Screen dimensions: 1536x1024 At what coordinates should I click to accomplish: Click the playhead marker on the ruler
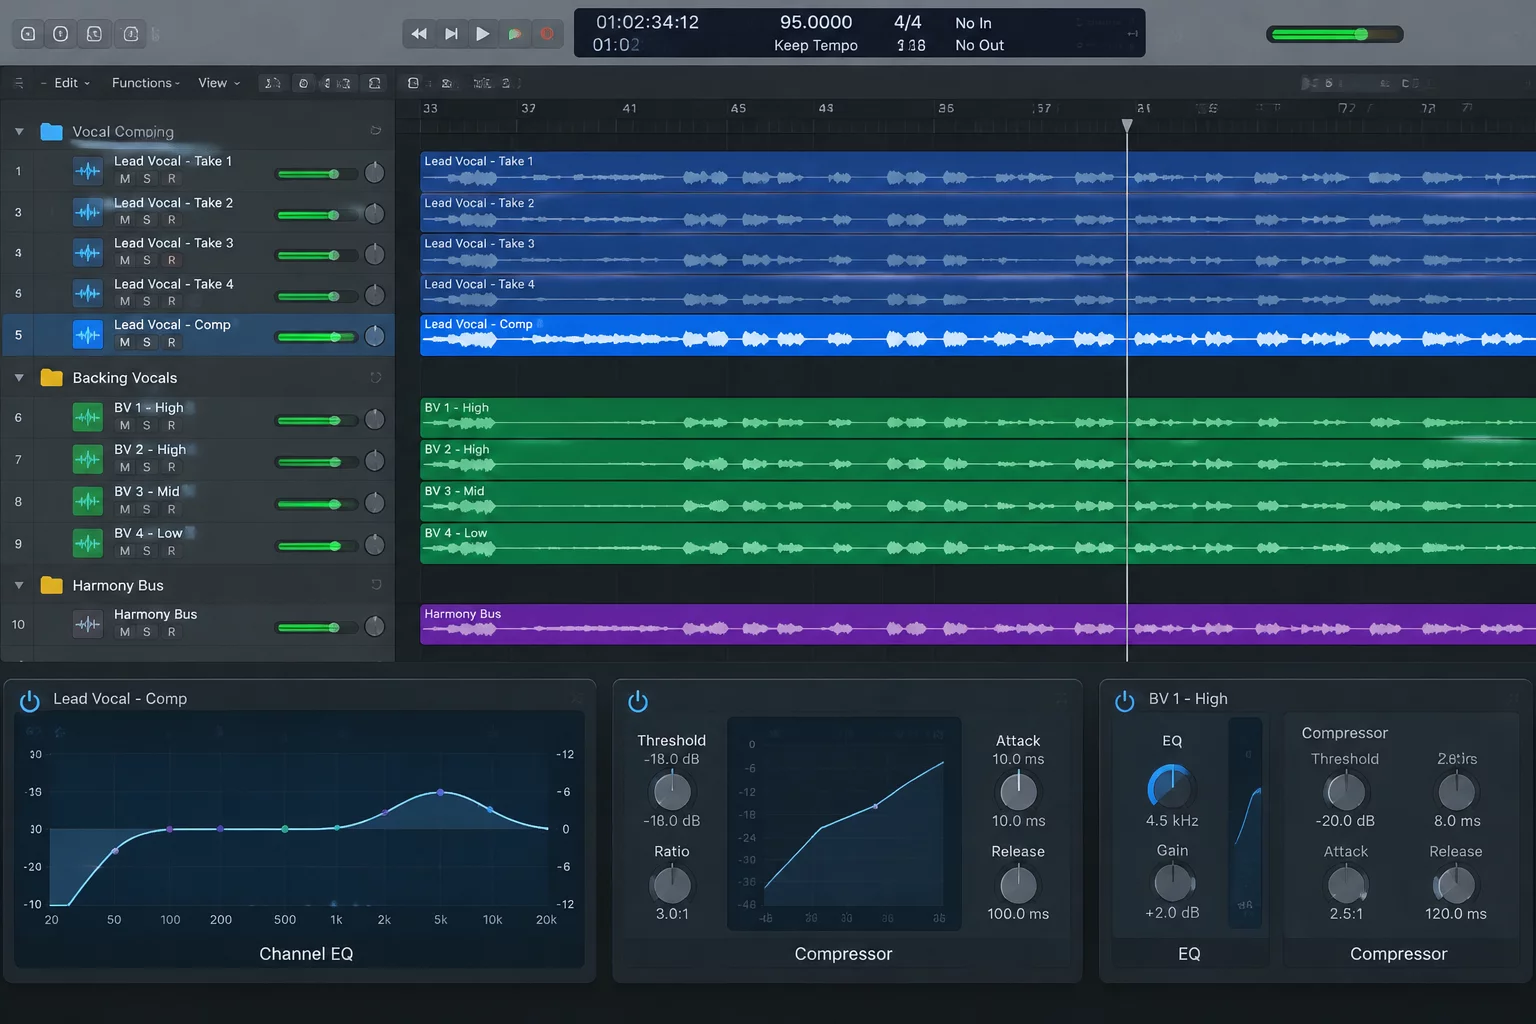[1127, 125]
